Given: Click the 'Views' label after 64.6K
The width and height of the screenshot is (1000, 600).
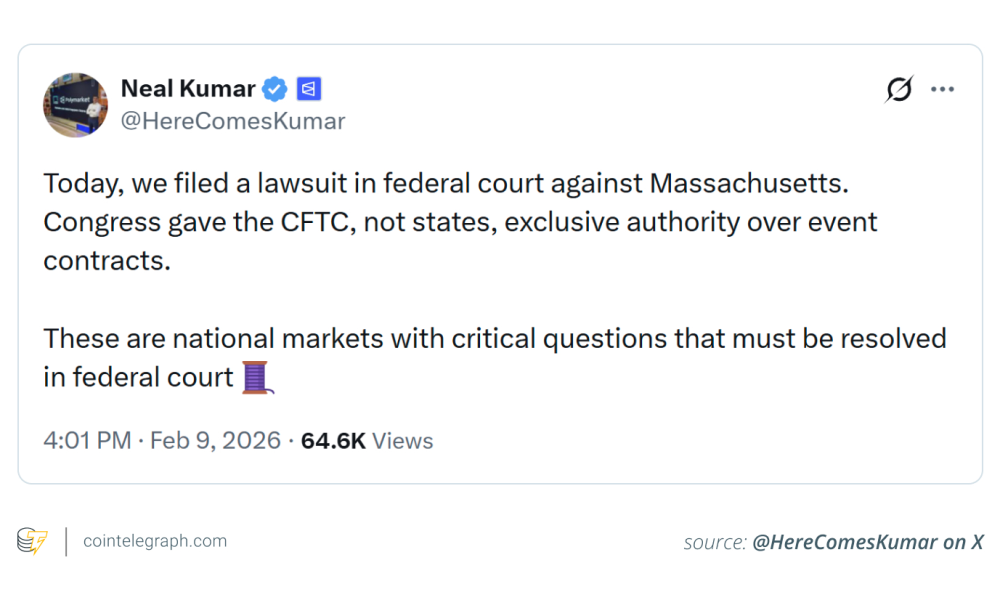Looking at the screenshot, I should (403, 441).
